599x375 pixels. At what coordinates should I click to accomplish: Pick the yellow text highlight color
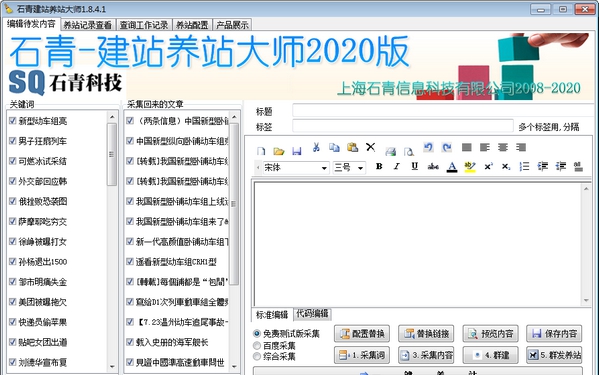(x=470, y=167)
